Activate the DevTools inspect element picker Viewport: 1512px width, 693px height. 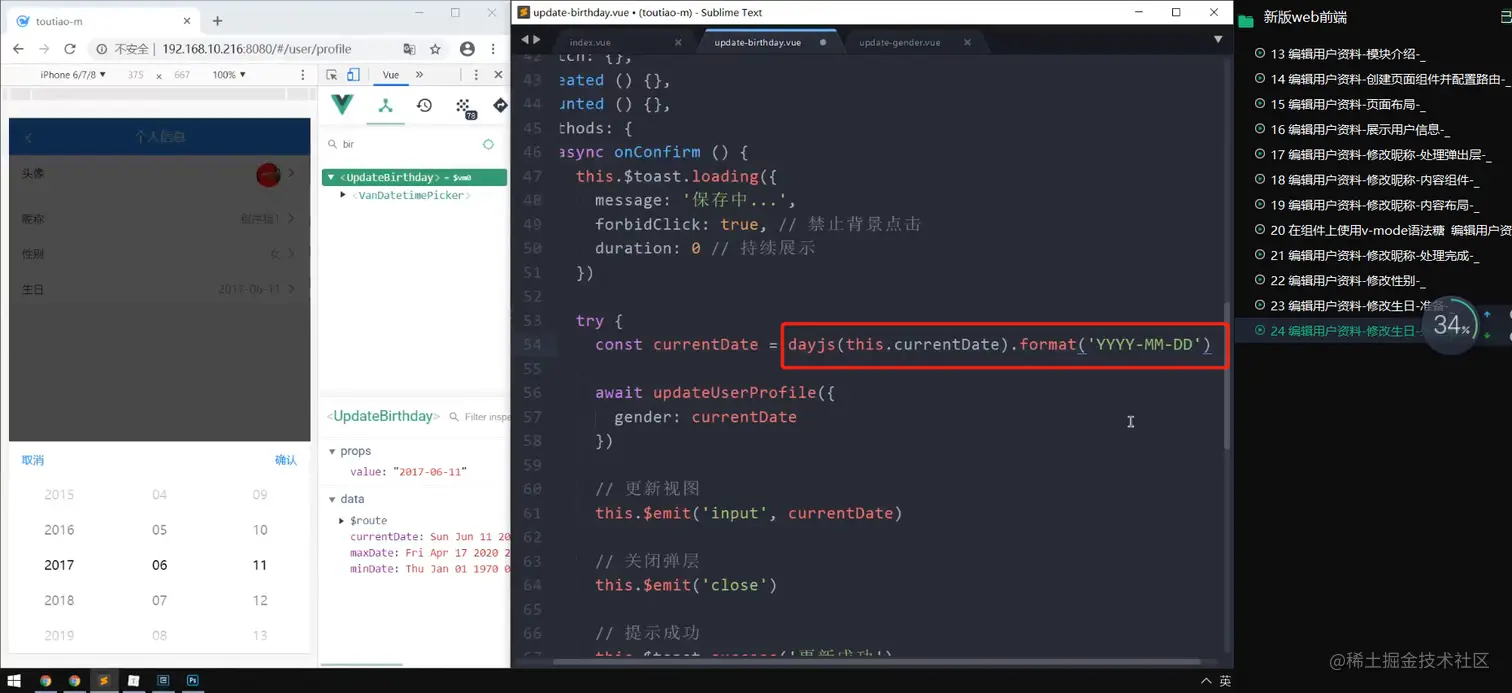[332, 75]
